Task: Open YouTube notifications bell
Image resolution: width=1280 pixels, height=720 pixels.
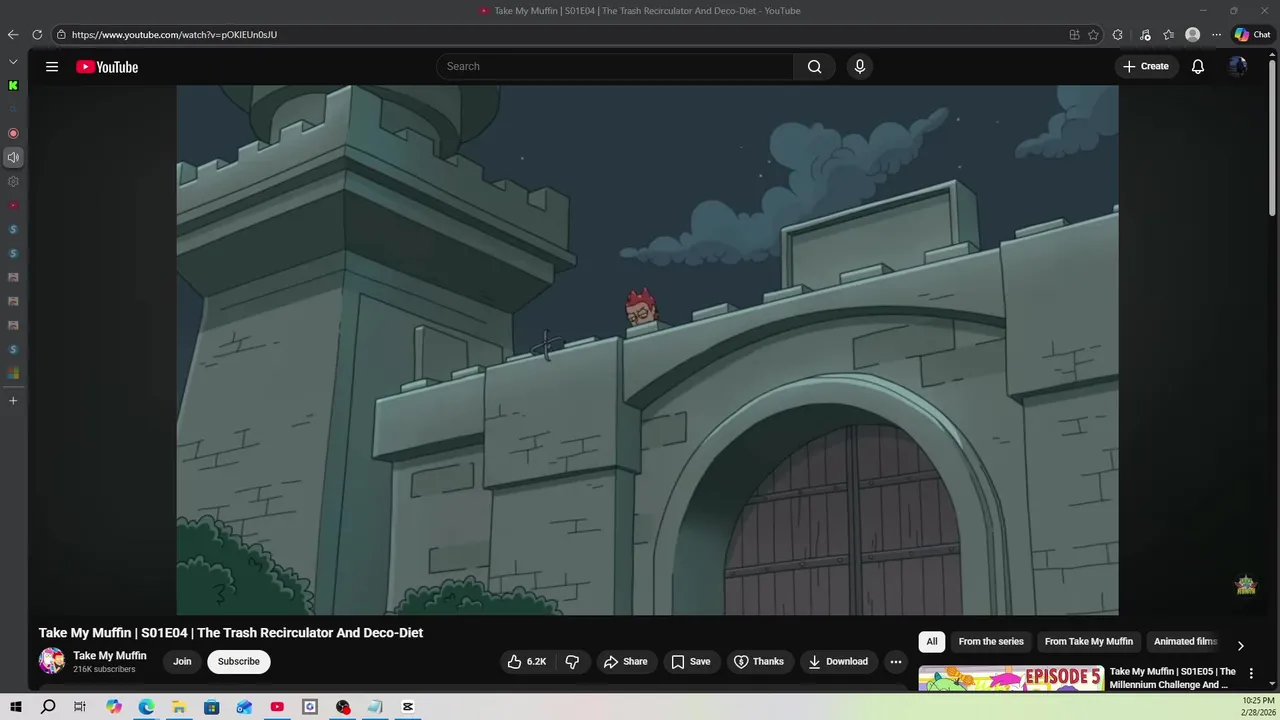Action: (1197, 67)
